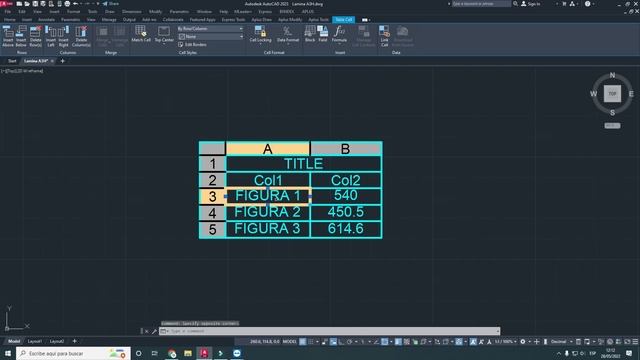Add a new drawing tab with plus

pyautogui.click(x=62, y=61)
